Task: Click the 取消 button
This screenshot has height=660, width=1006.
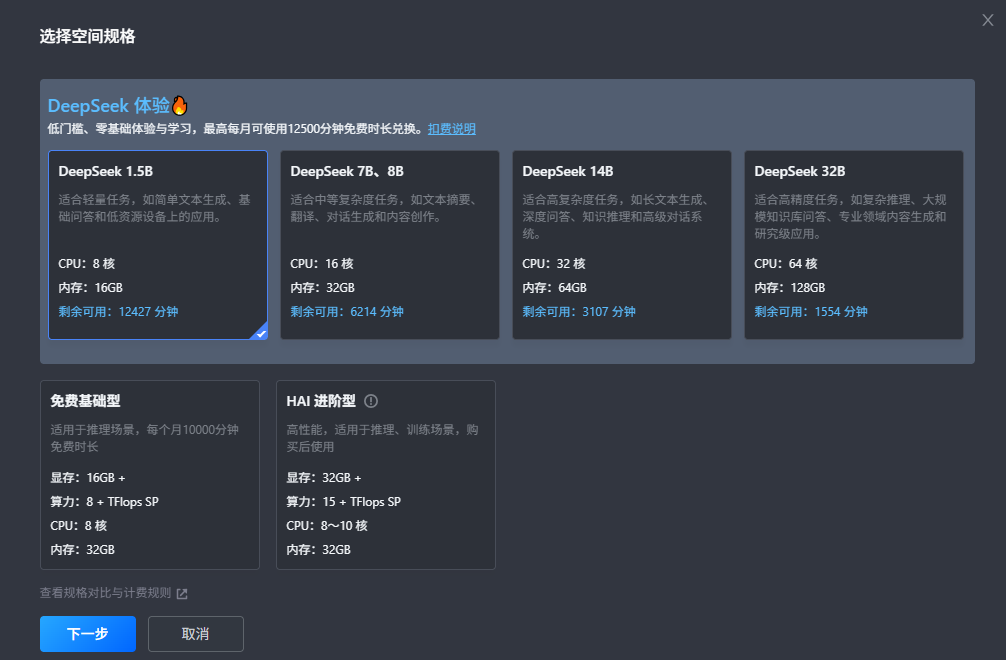Action: click(x=196, y=634)
